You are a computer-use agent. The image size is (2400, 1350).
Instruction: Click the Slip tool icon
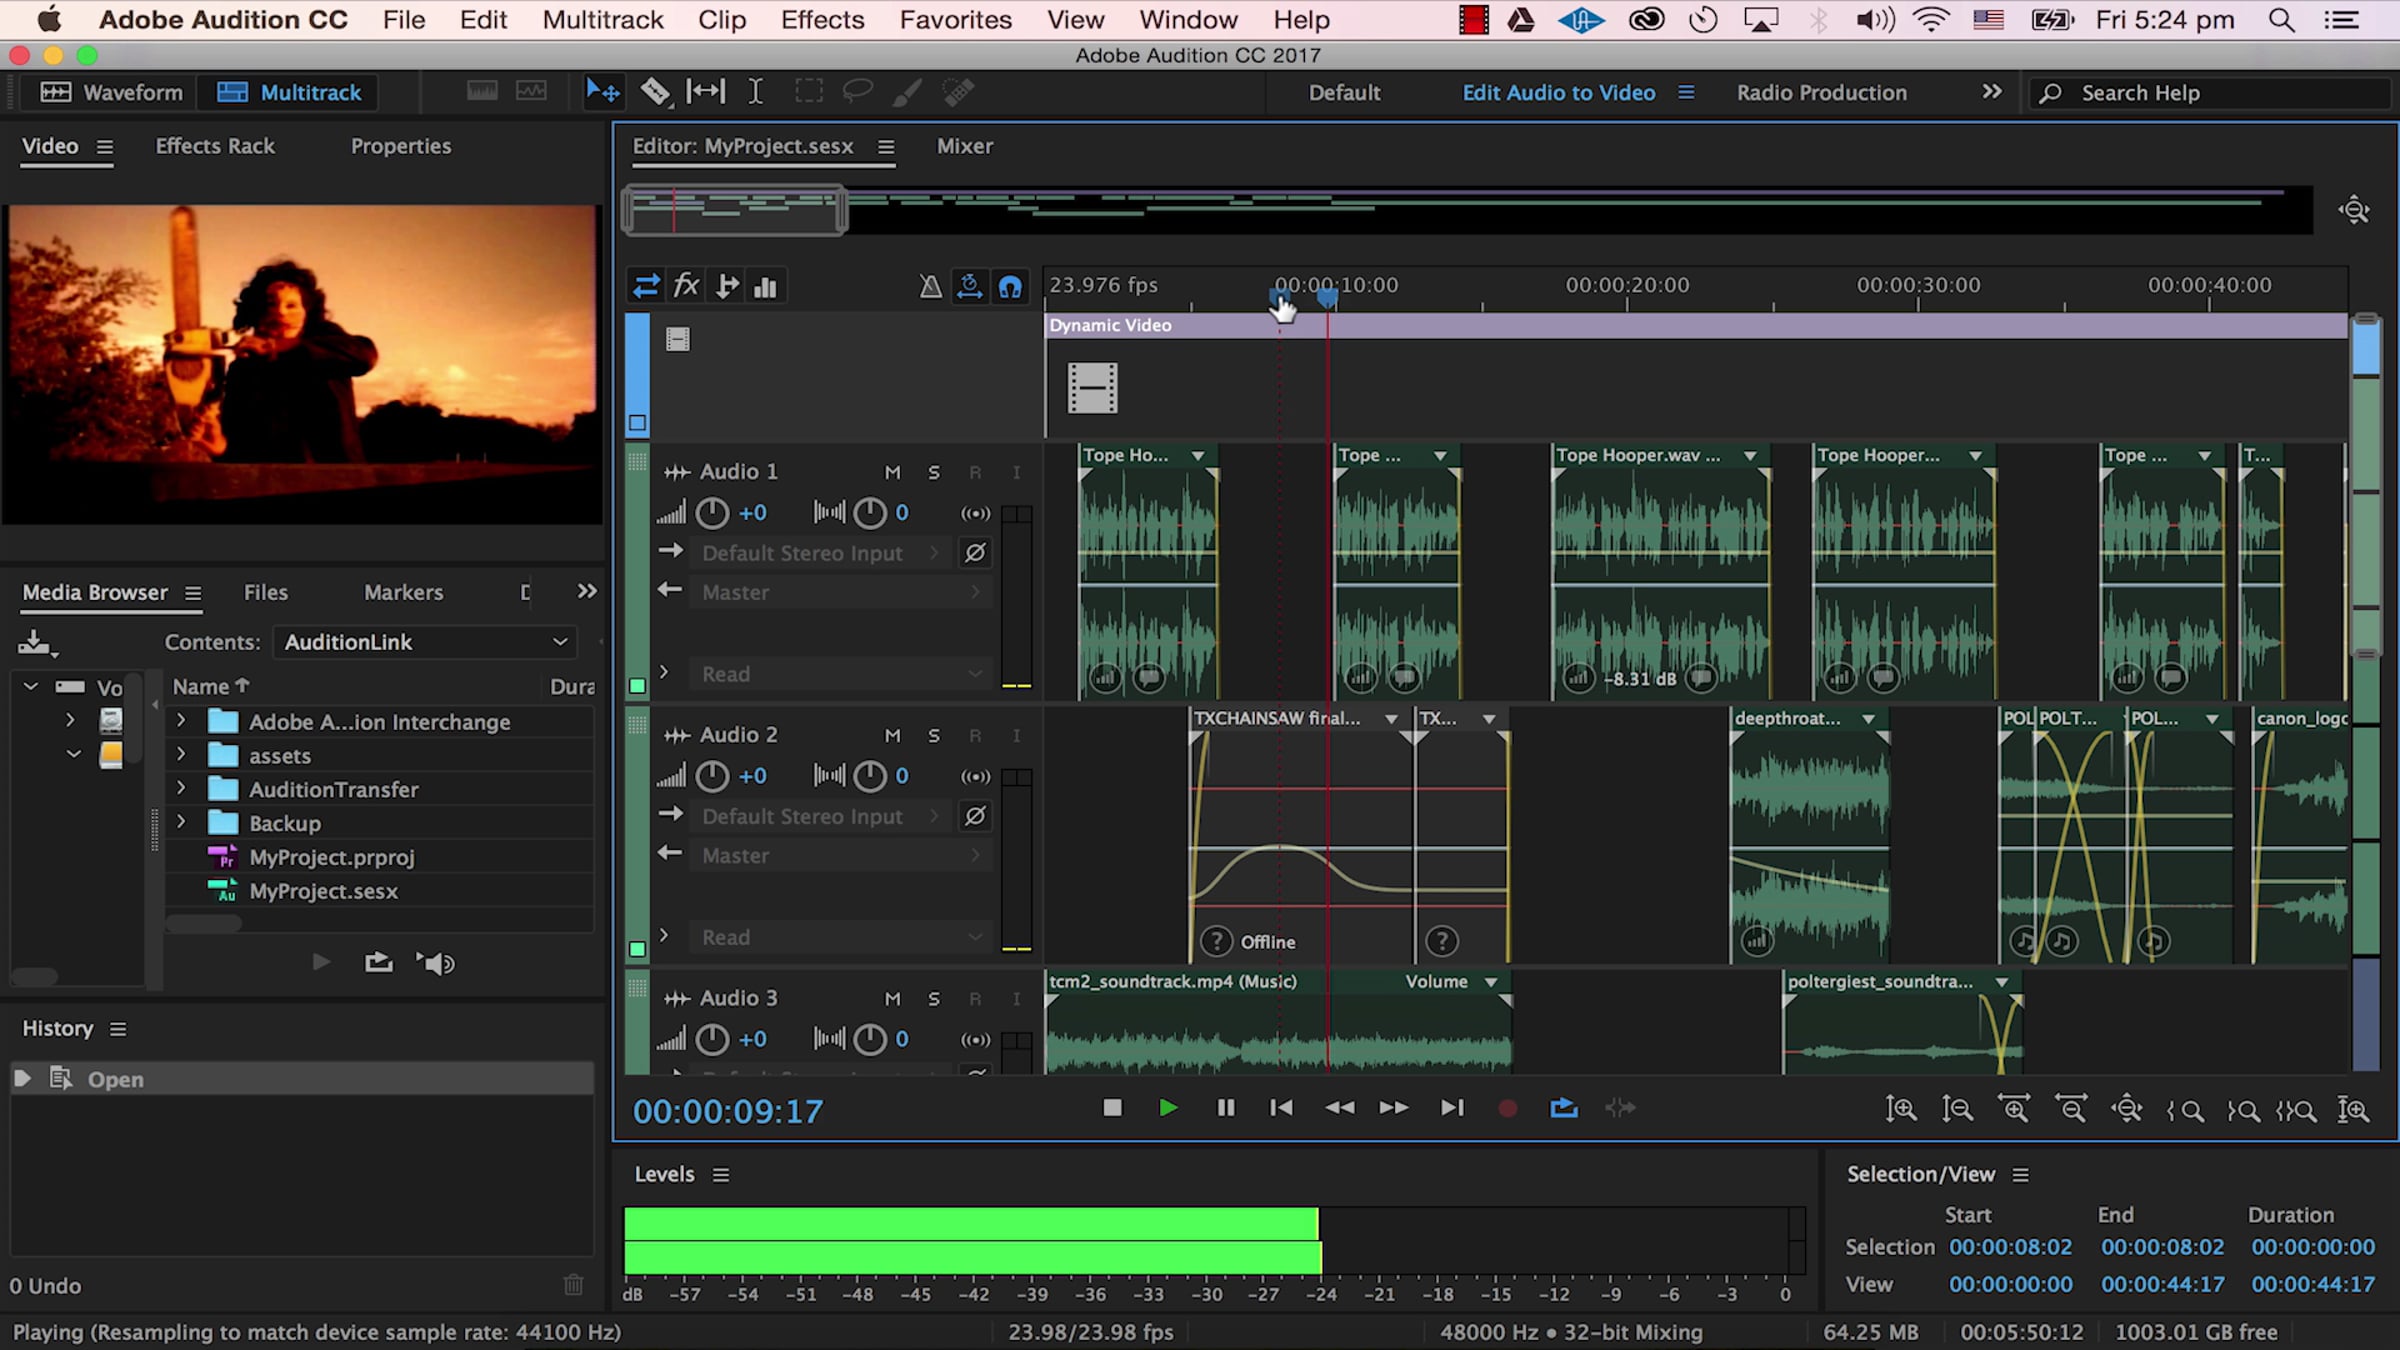[706, 92]
